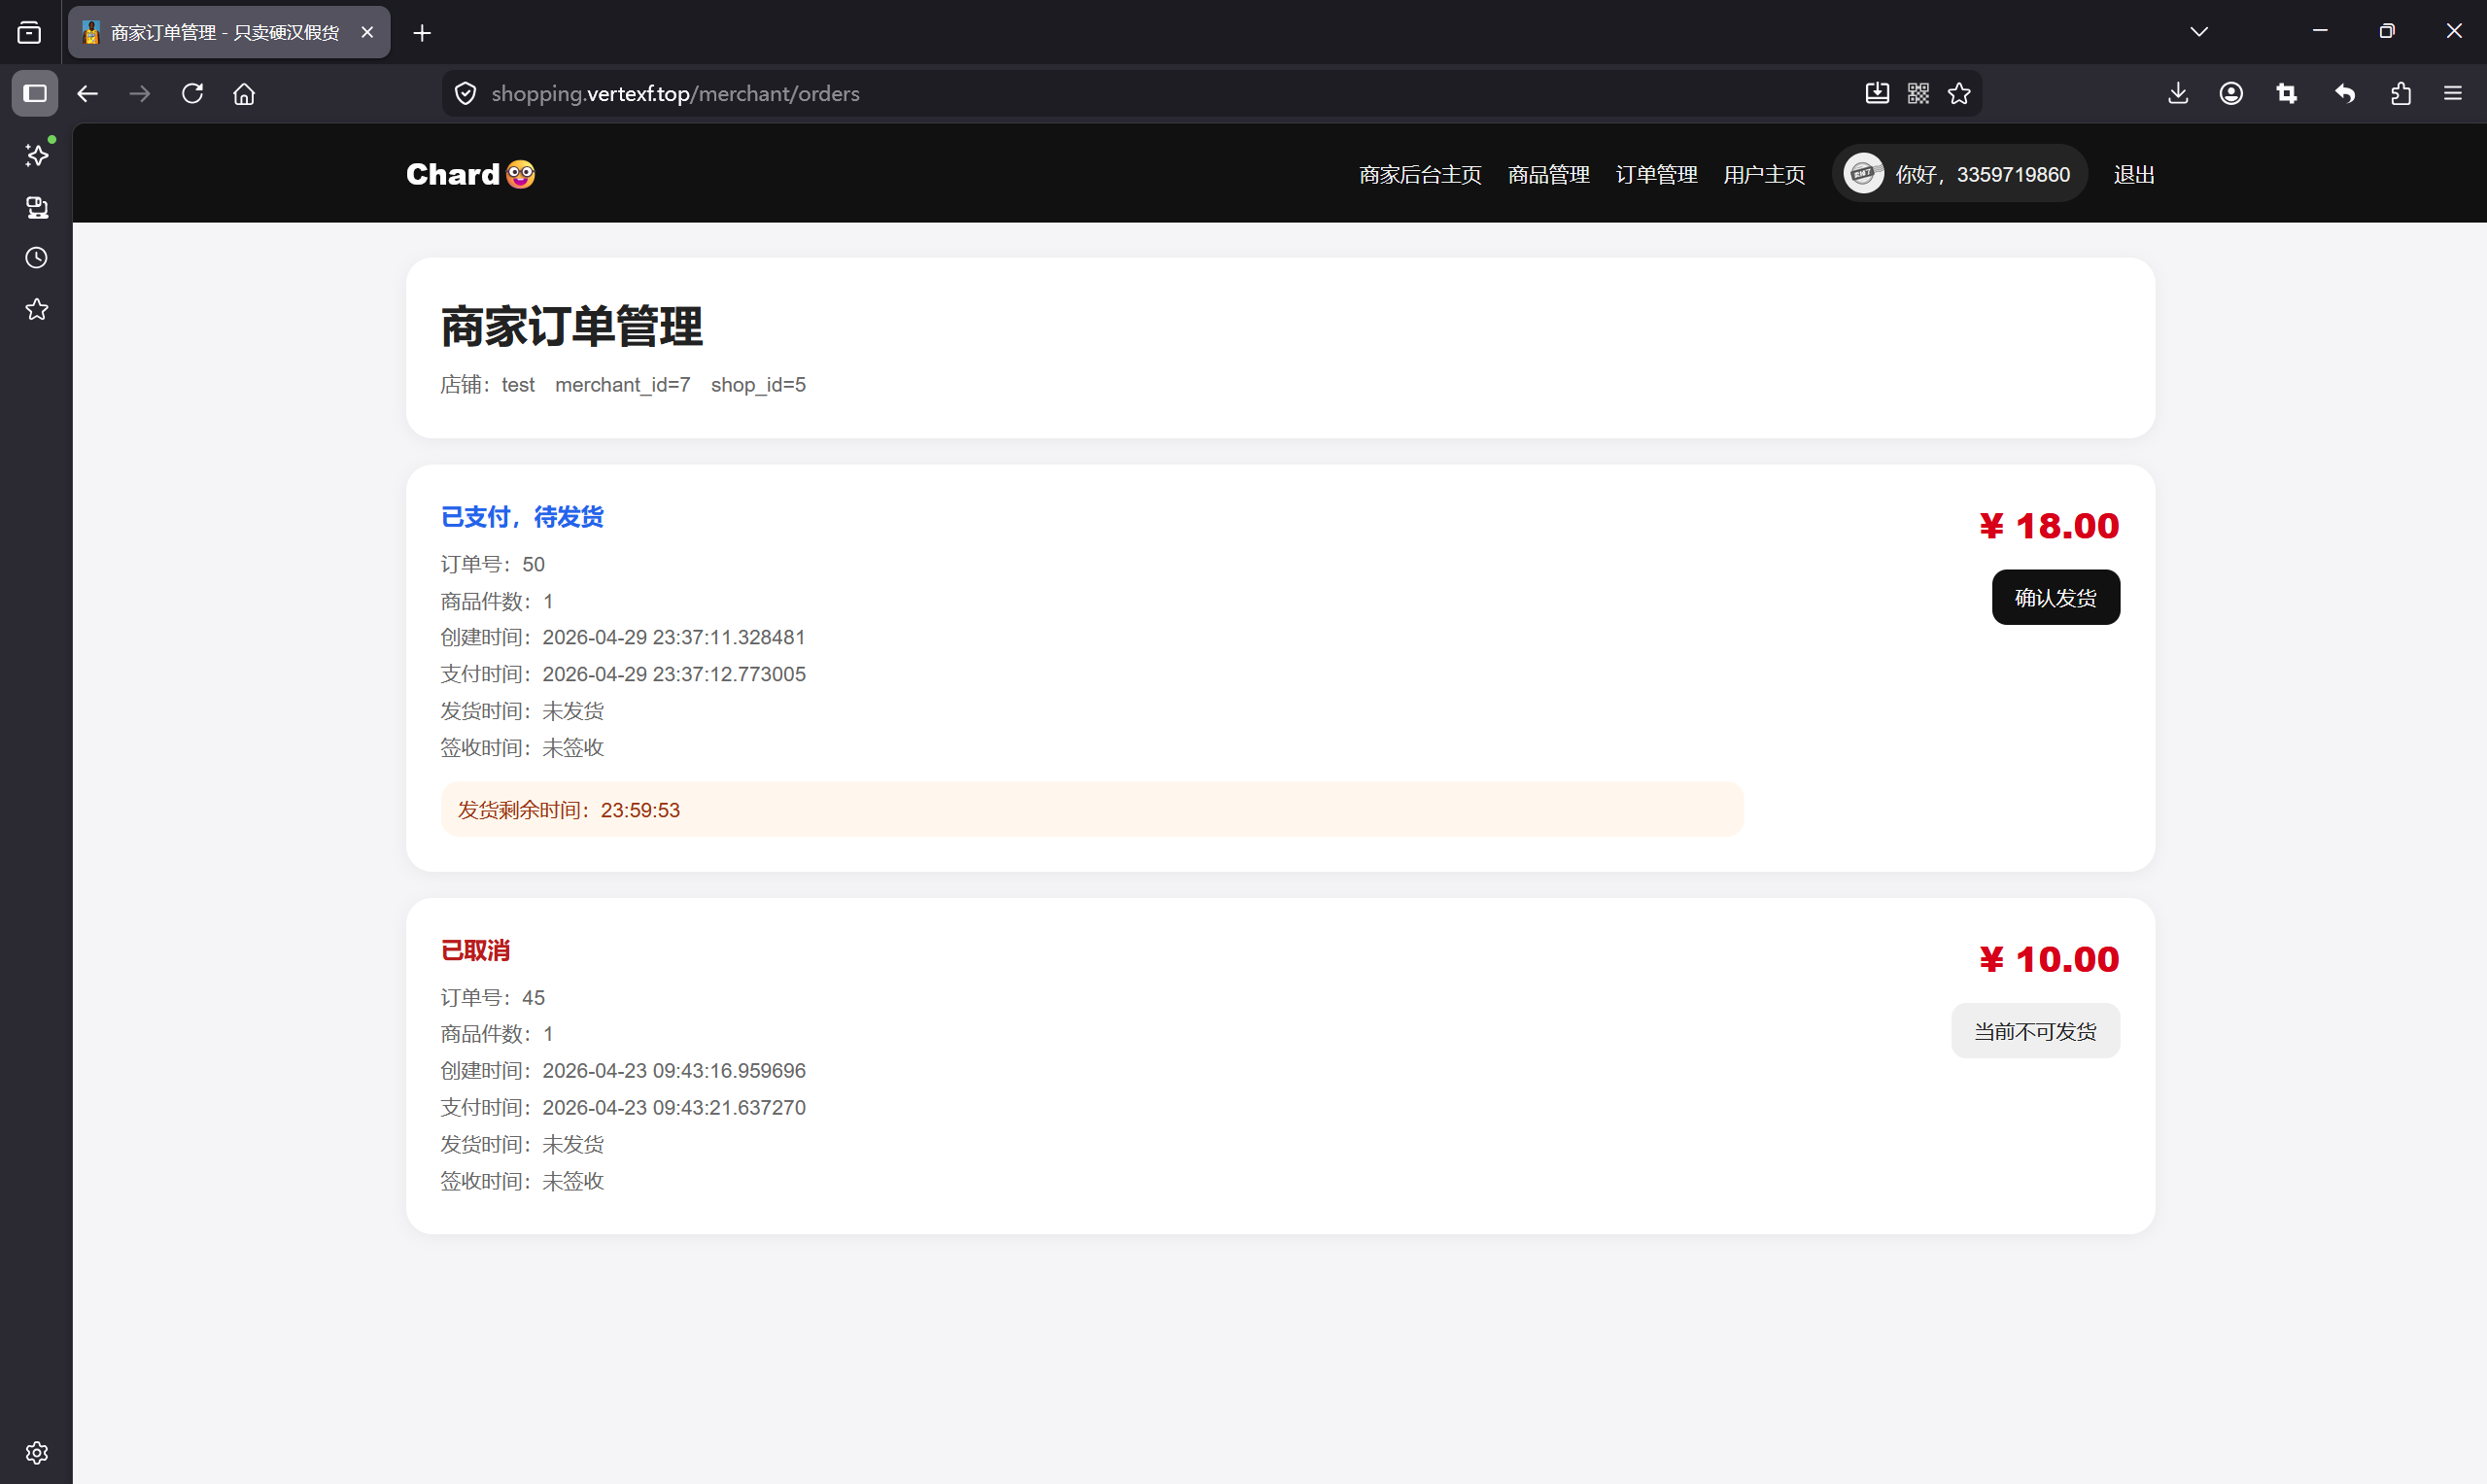Click 订单号：45 text
The width and height of the screenshot is (2487, 1484).
[493, 997]
